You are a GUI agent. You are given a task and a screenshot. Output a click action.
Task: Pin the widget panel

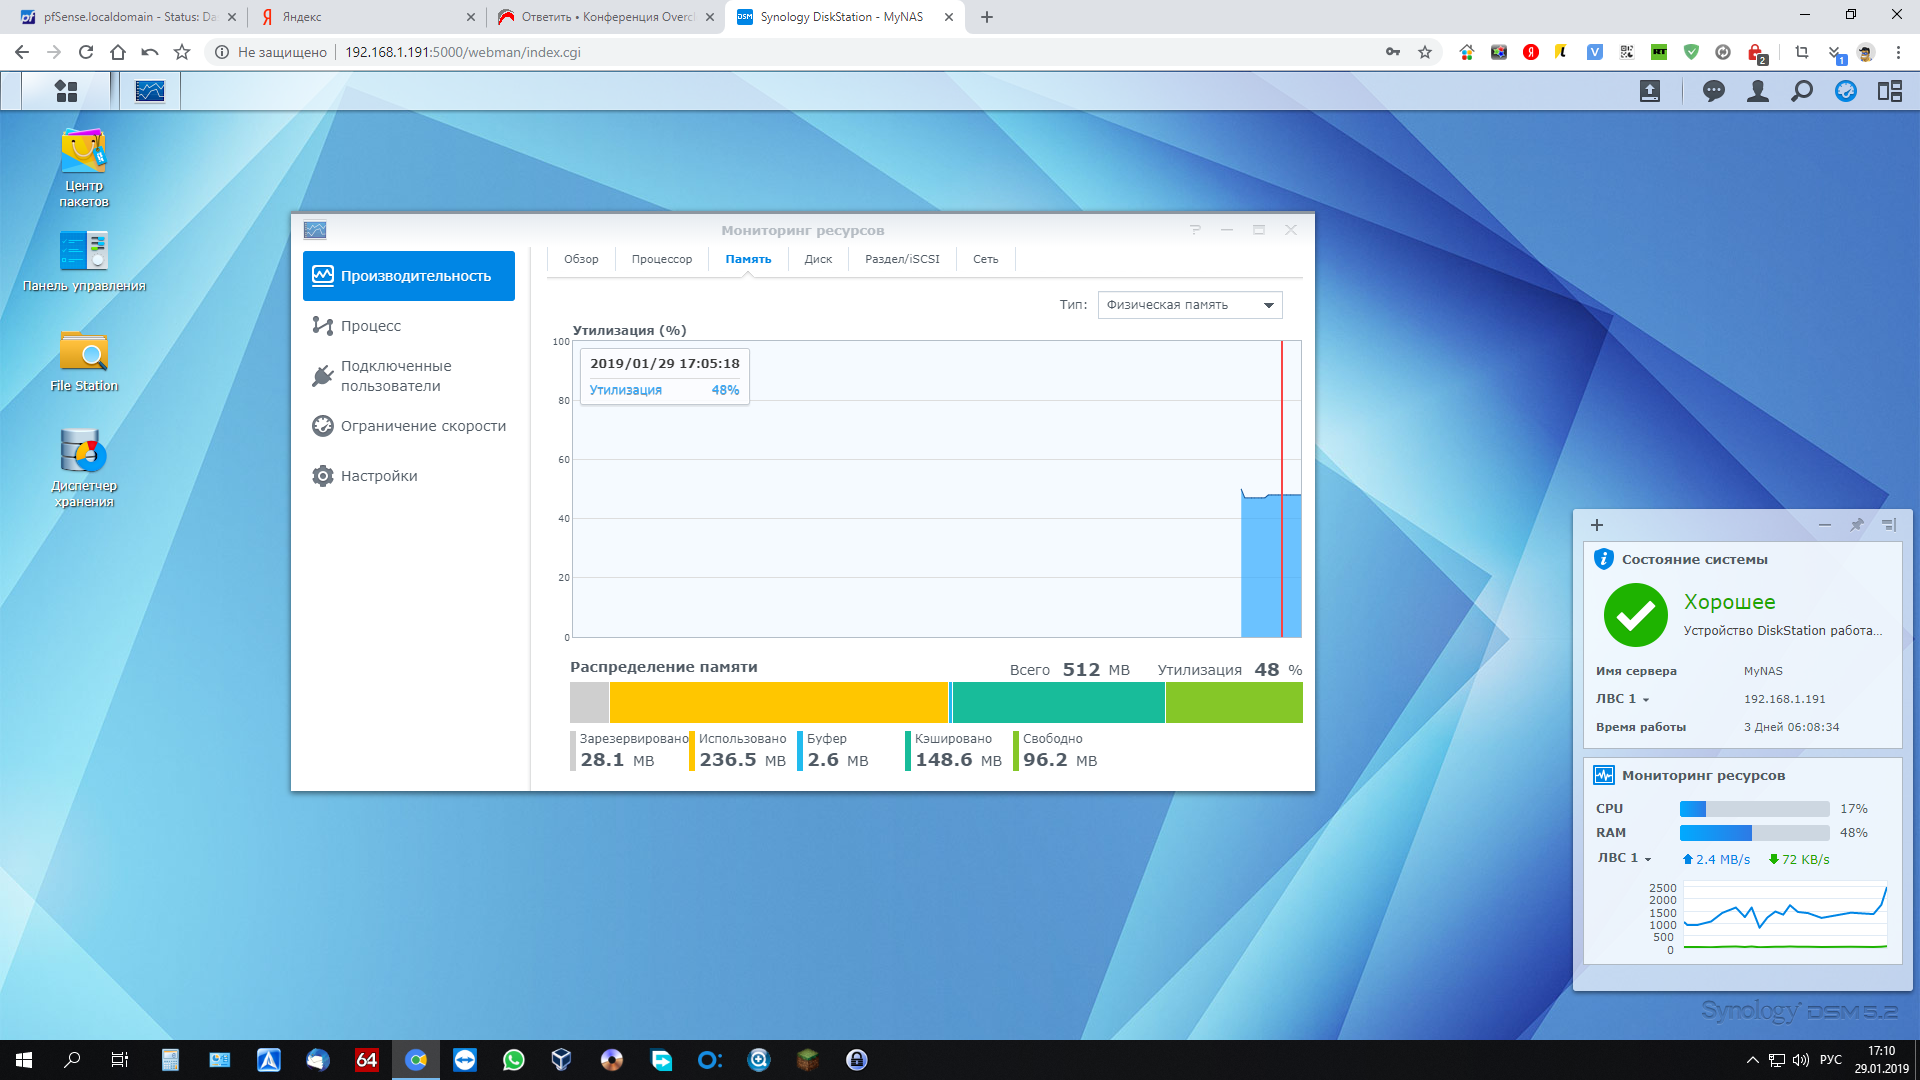[1857, 525]
